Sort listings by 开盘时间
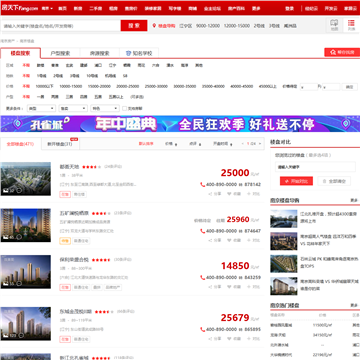This screenshot has width=360, height=360. [x=223, y=144]
